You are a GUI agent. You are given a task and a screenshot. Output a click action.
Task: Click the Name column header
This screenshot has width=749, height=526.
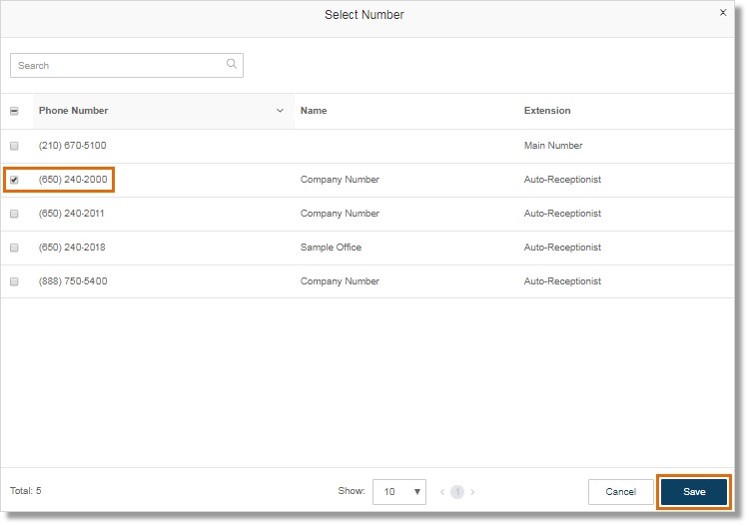point(313,110)
